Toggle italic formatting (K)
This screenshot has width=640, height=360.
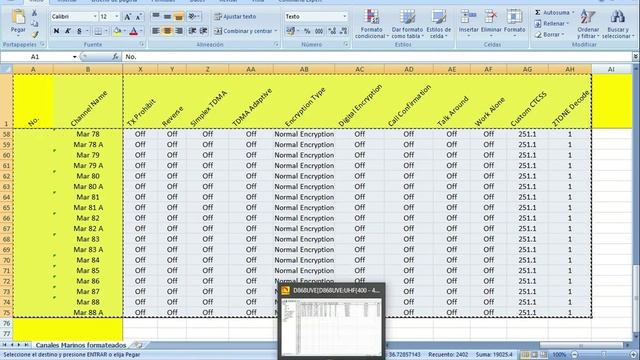[68, 31]
